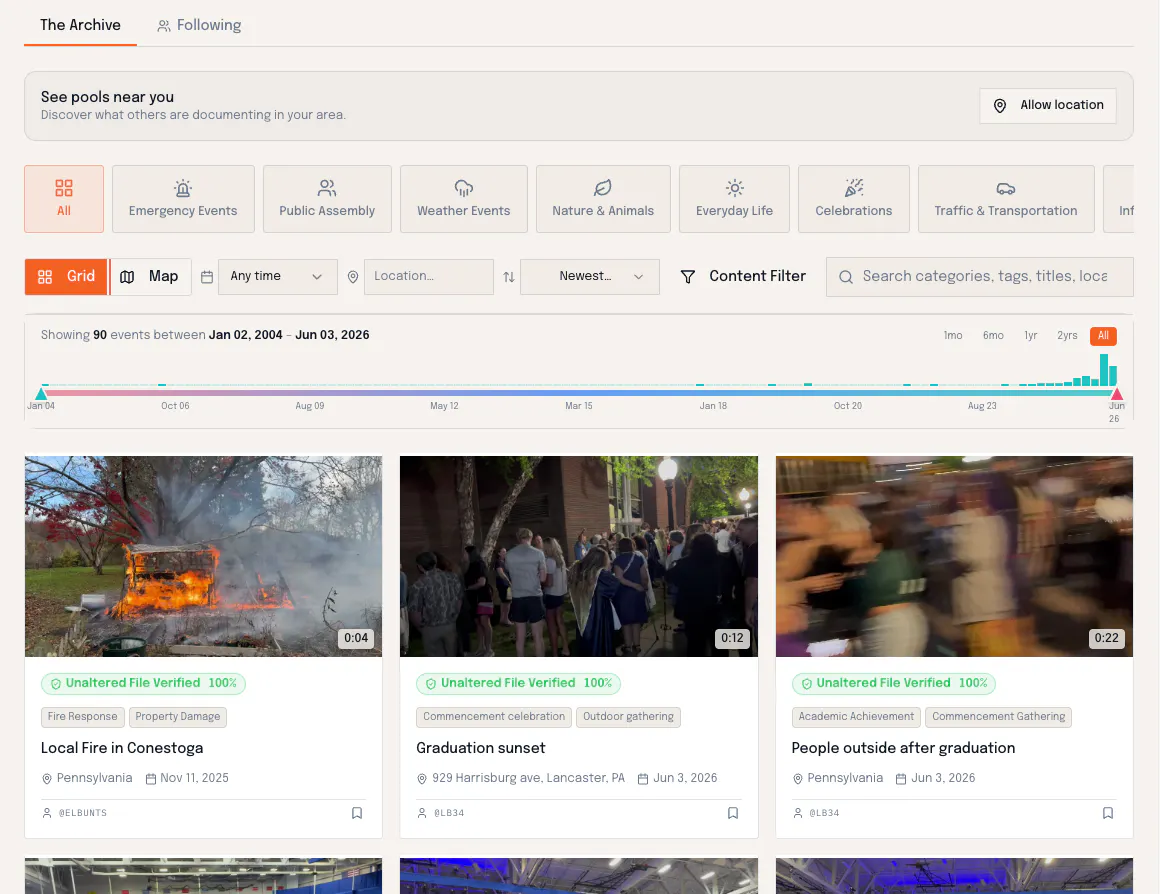Click the calendar icon beside Any time

click(x=207, y=277)
